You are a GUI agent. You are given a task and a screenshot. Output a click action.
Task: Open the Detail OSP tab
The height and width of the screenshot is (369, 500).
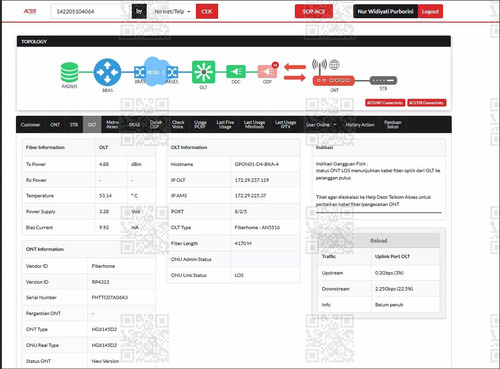(x=156, y=125)
